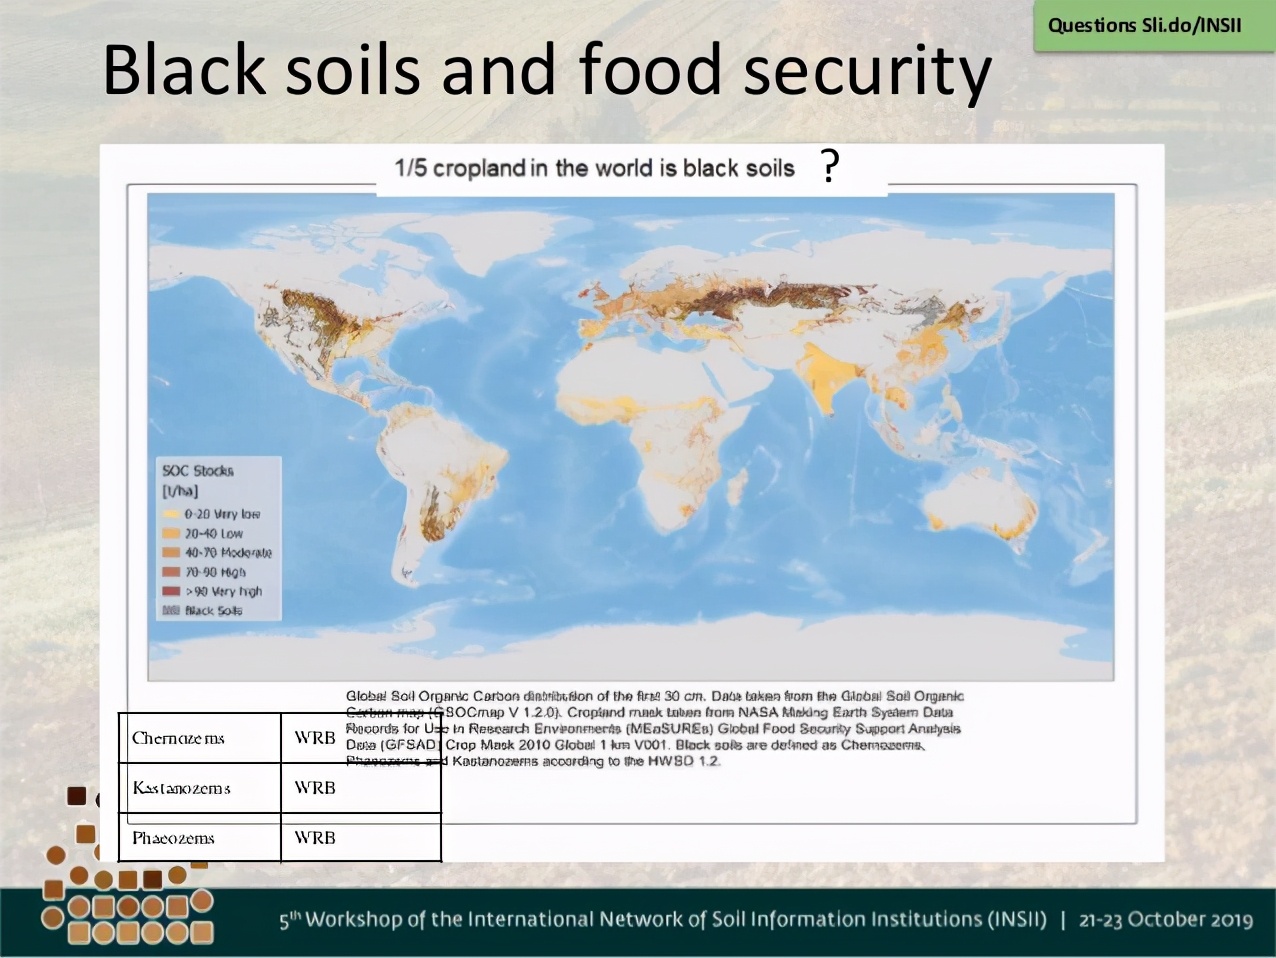Click the question mark beside map title

[x=829, y=166]
